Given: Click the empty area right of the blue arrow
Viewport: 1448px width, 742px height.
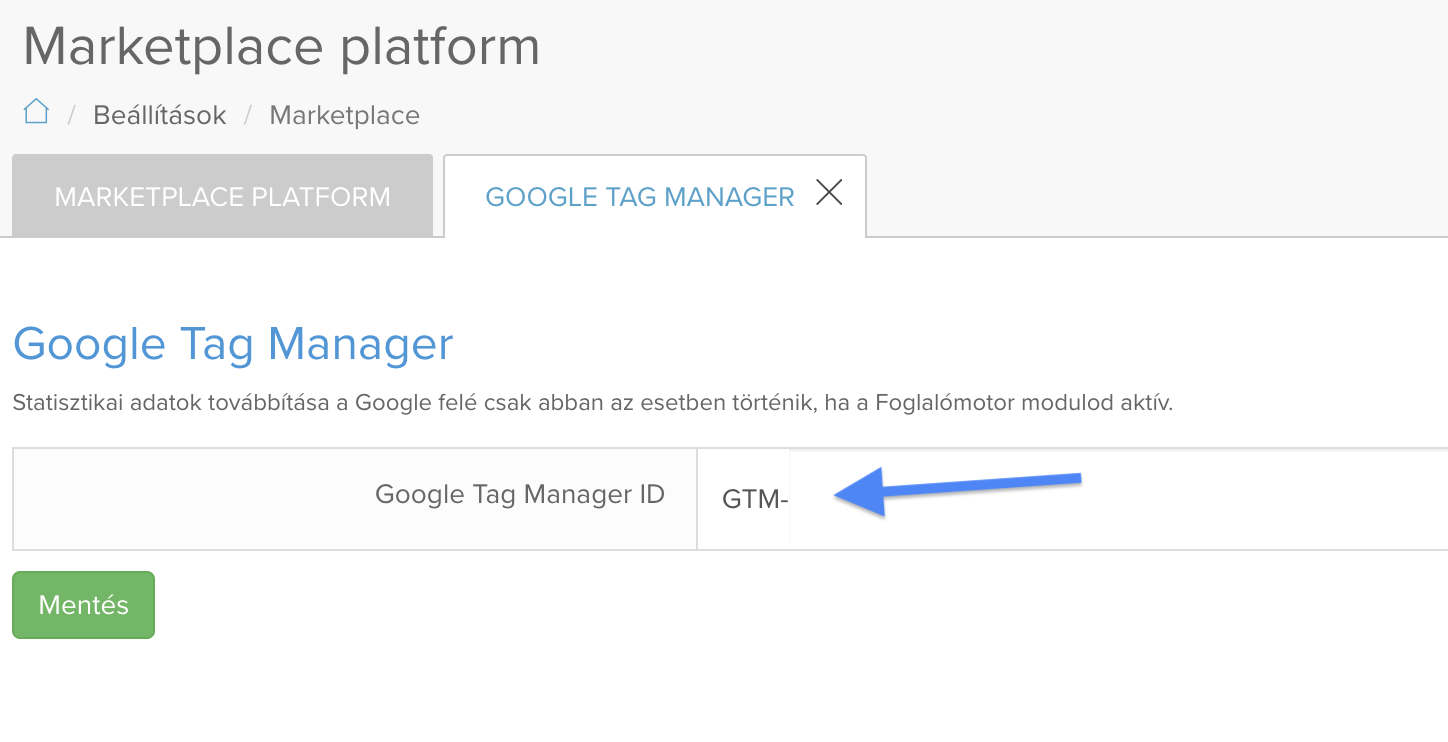Looking at the screenshot, I should pyautogui.click(x=1265, y=499).
